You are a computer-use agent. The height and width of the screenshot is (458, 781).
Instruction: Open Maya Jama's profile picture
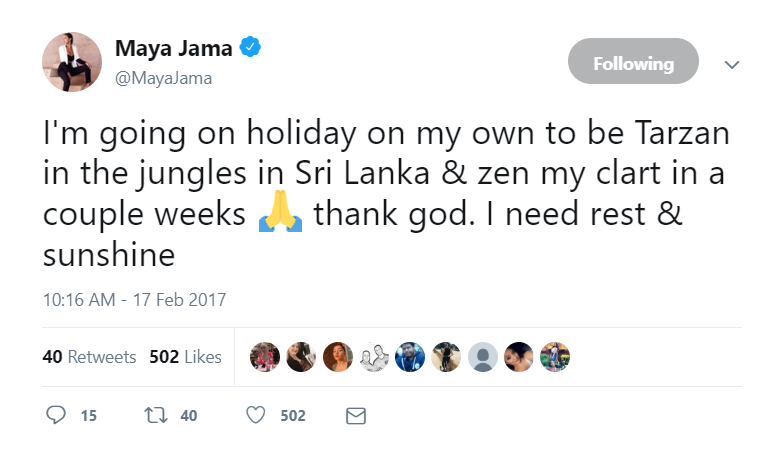(x=72, y=62)
